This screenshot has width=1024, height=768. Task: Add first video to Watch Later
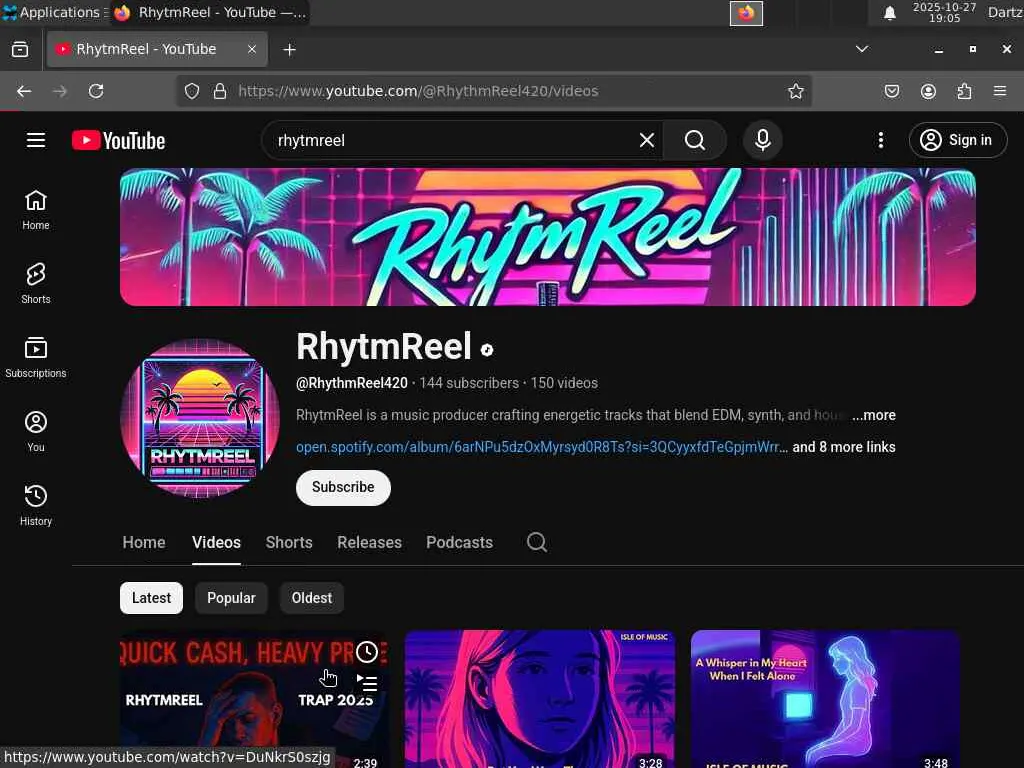[x=367, y=651]
